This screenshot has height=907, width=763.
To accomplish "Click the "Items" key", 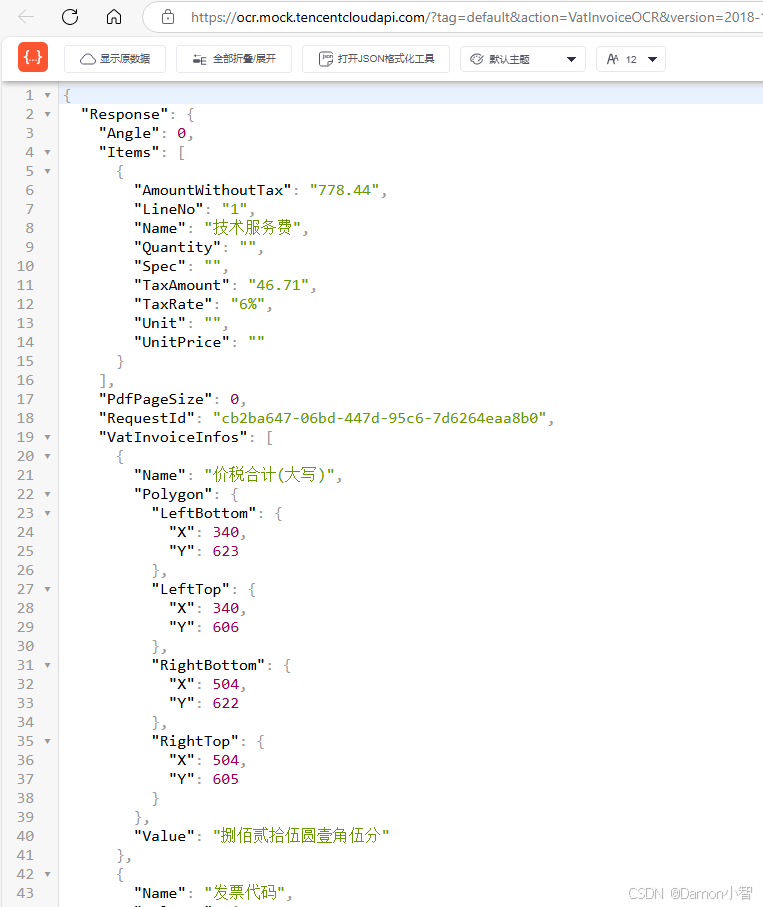I will tap(129, 153).
